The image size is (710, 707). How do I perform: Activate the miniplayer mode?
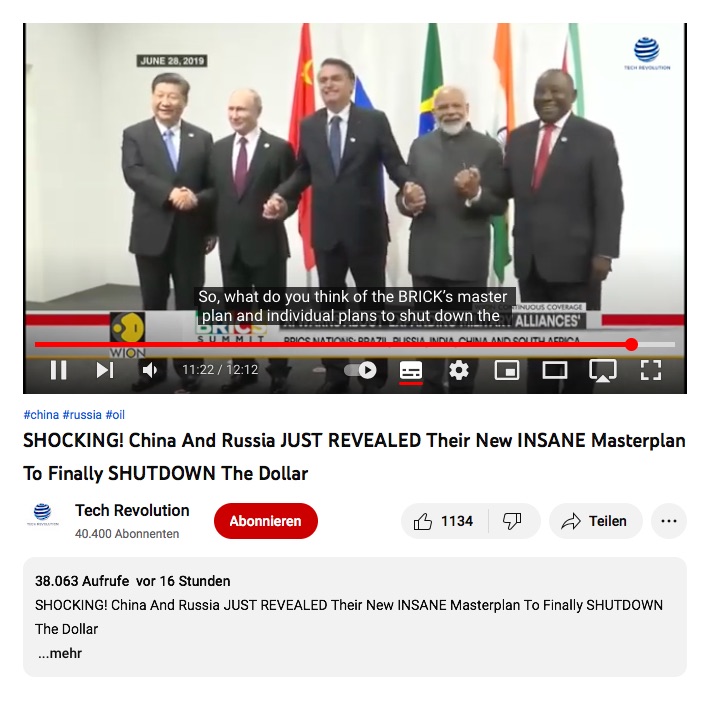click(x=507, y=370)
